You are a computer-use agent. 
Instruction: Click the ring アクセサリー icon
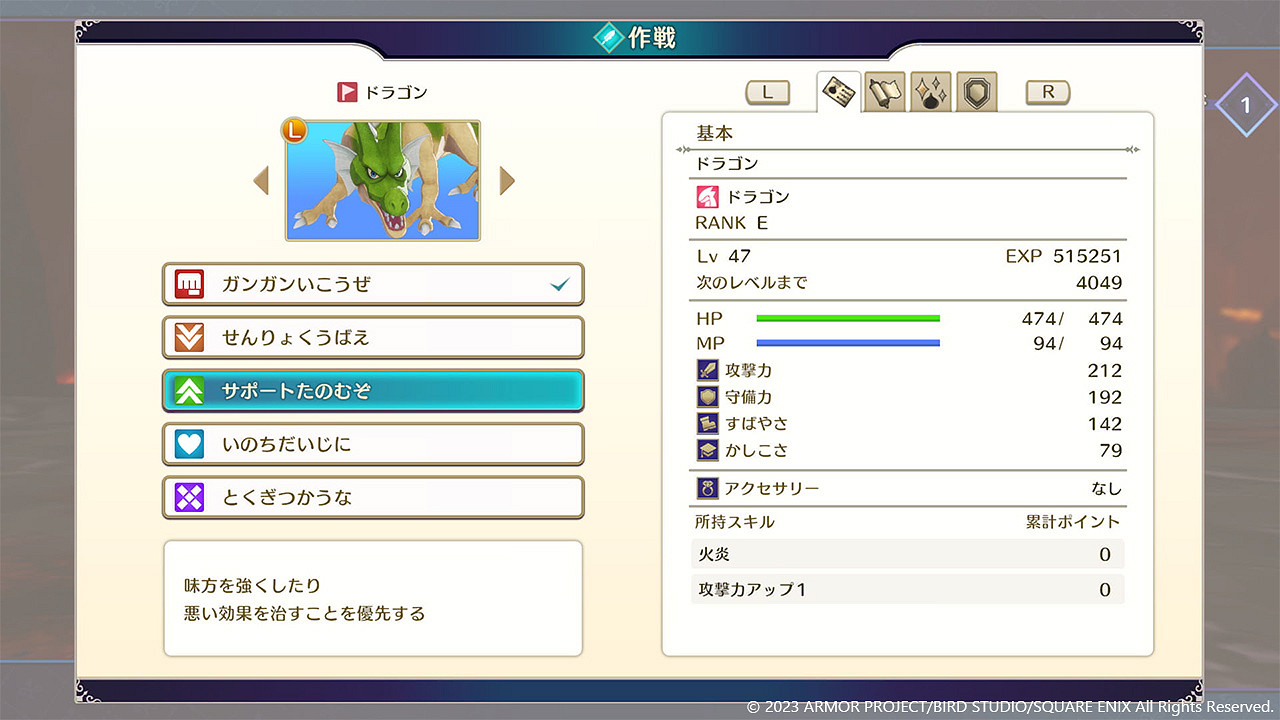(x=707, y=489)
